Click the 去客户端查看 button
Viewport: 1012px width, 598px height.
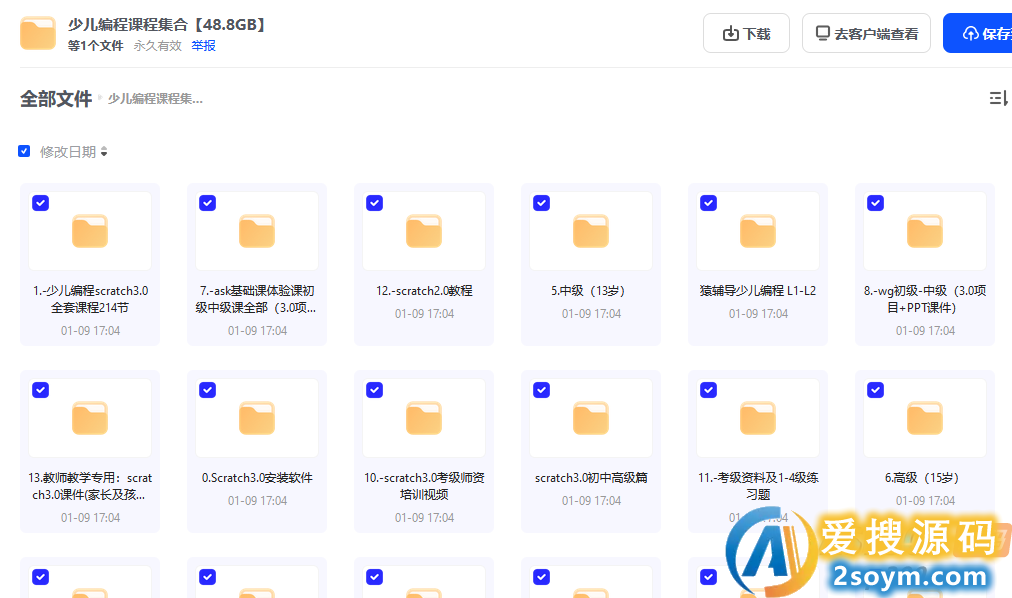coord(866,34)
